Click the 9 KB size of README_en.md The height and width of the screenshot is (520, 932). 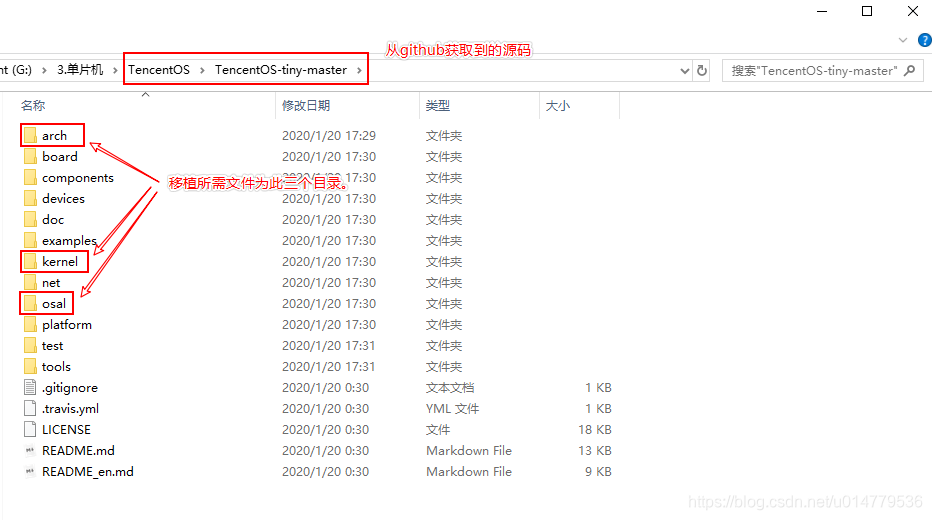598,471
